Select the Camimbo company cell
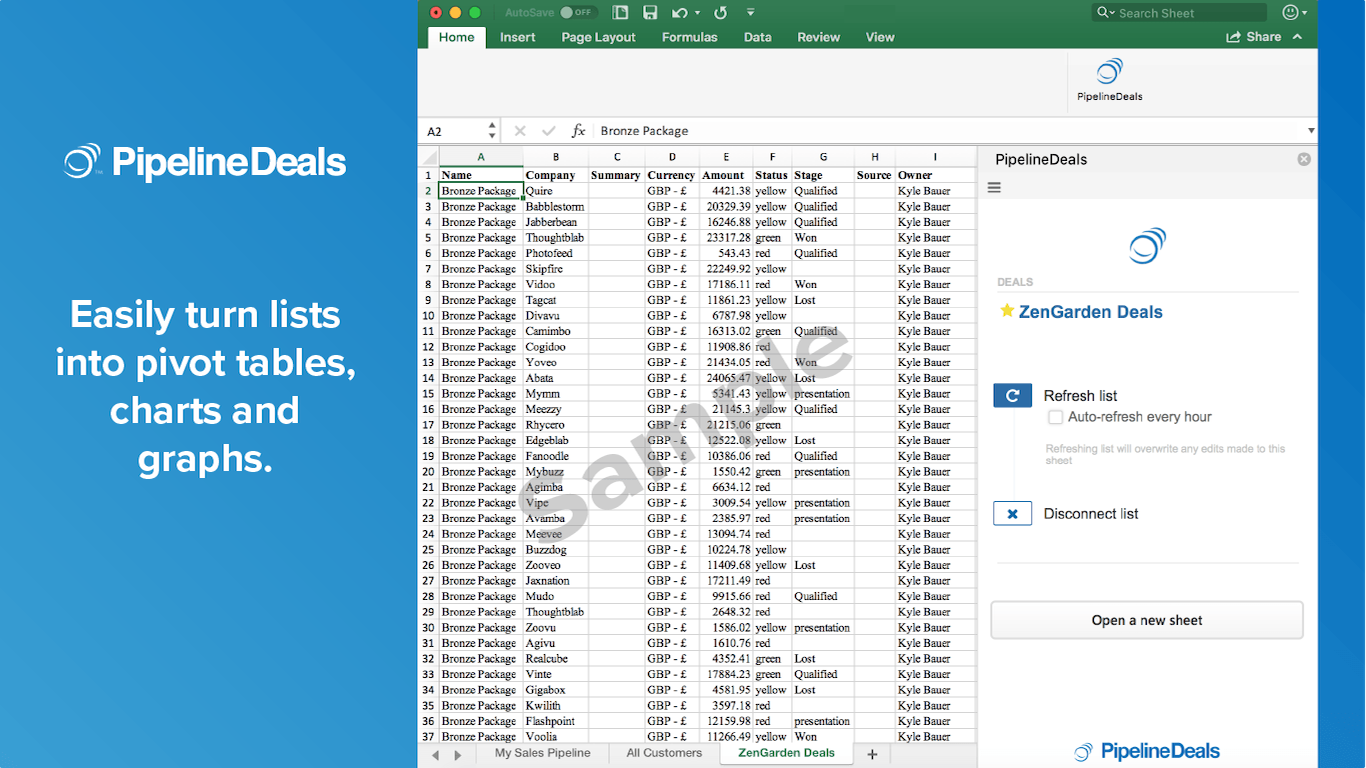1366x768 pixels. coord(556,331)
